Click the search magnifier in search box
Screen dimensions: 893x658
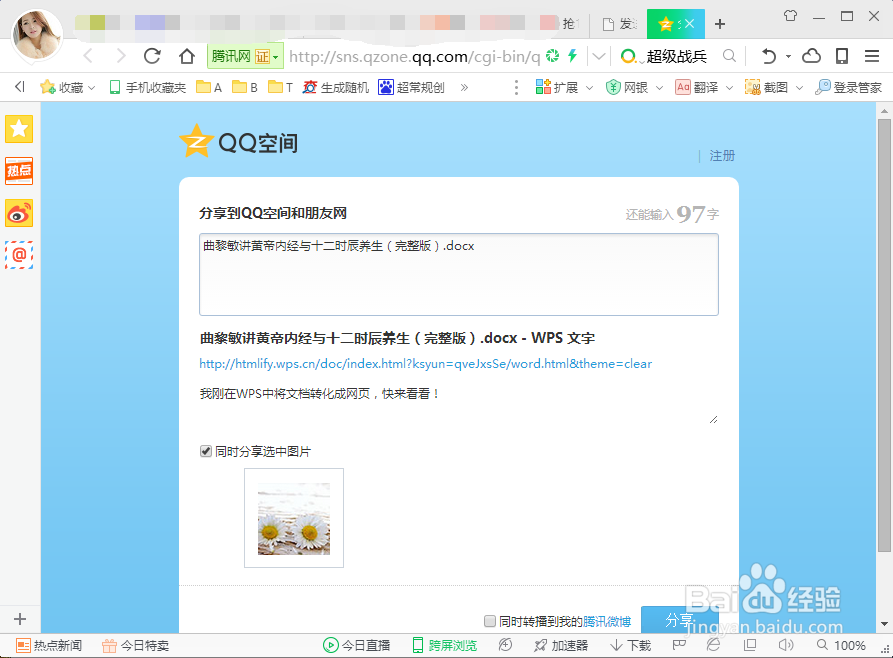coord(729,56)
